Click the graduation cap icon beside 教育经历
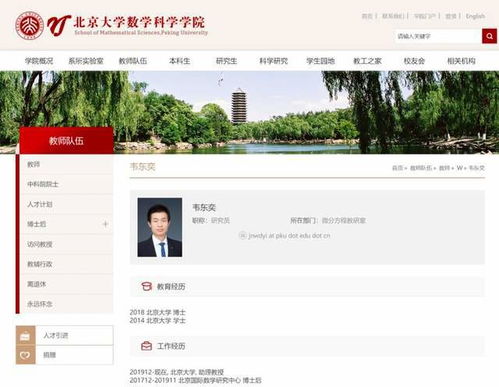Image resolution: width=499 pixels, height=387 pixels. pyautogui.click(x=146, y=286)
